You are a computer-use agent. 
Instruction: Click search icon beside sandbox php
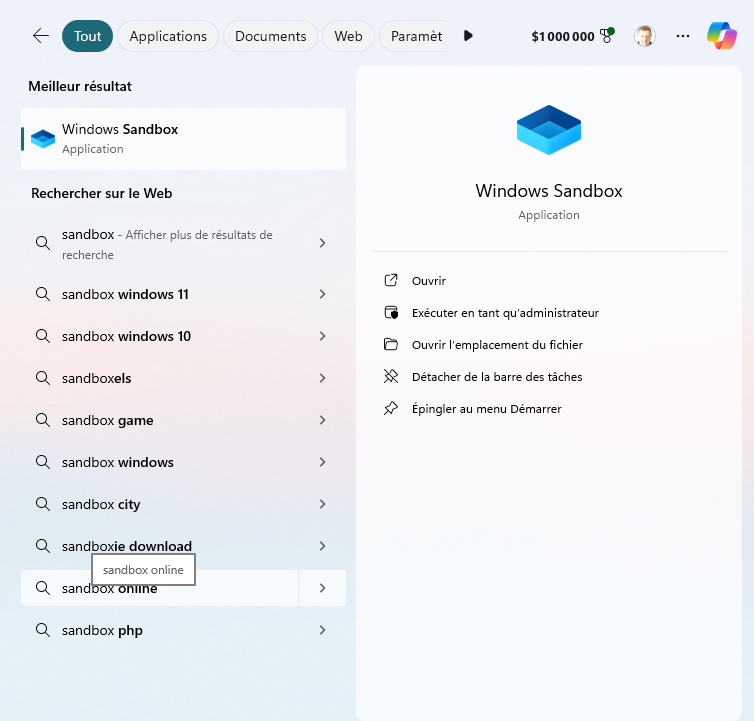pyautogui.click(x=43, y=630)
